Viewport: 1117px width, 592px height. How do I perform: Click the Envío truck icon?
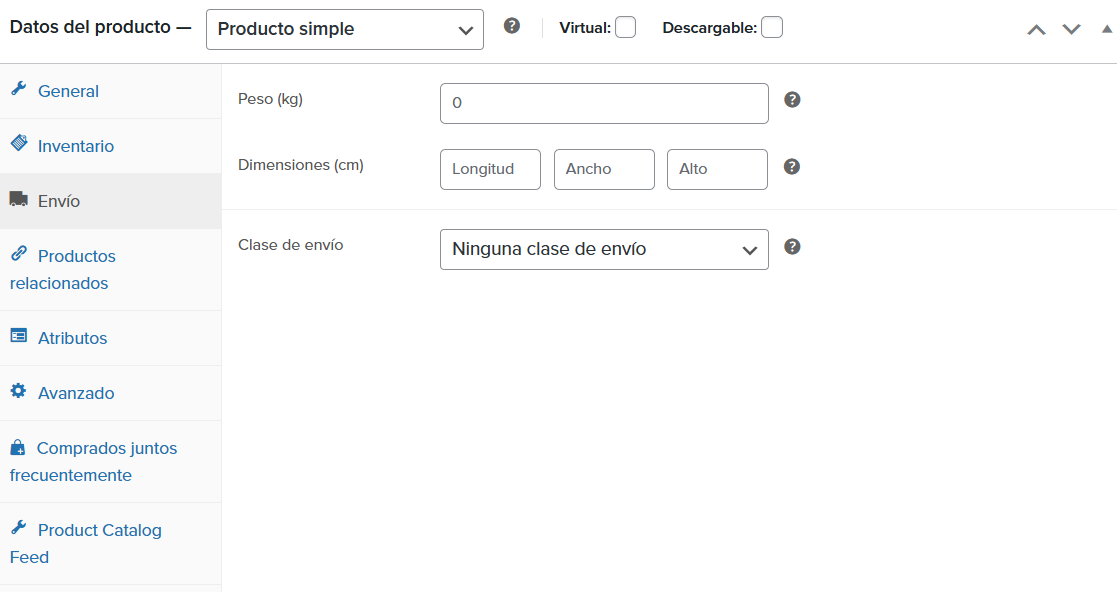coord(19,199)
